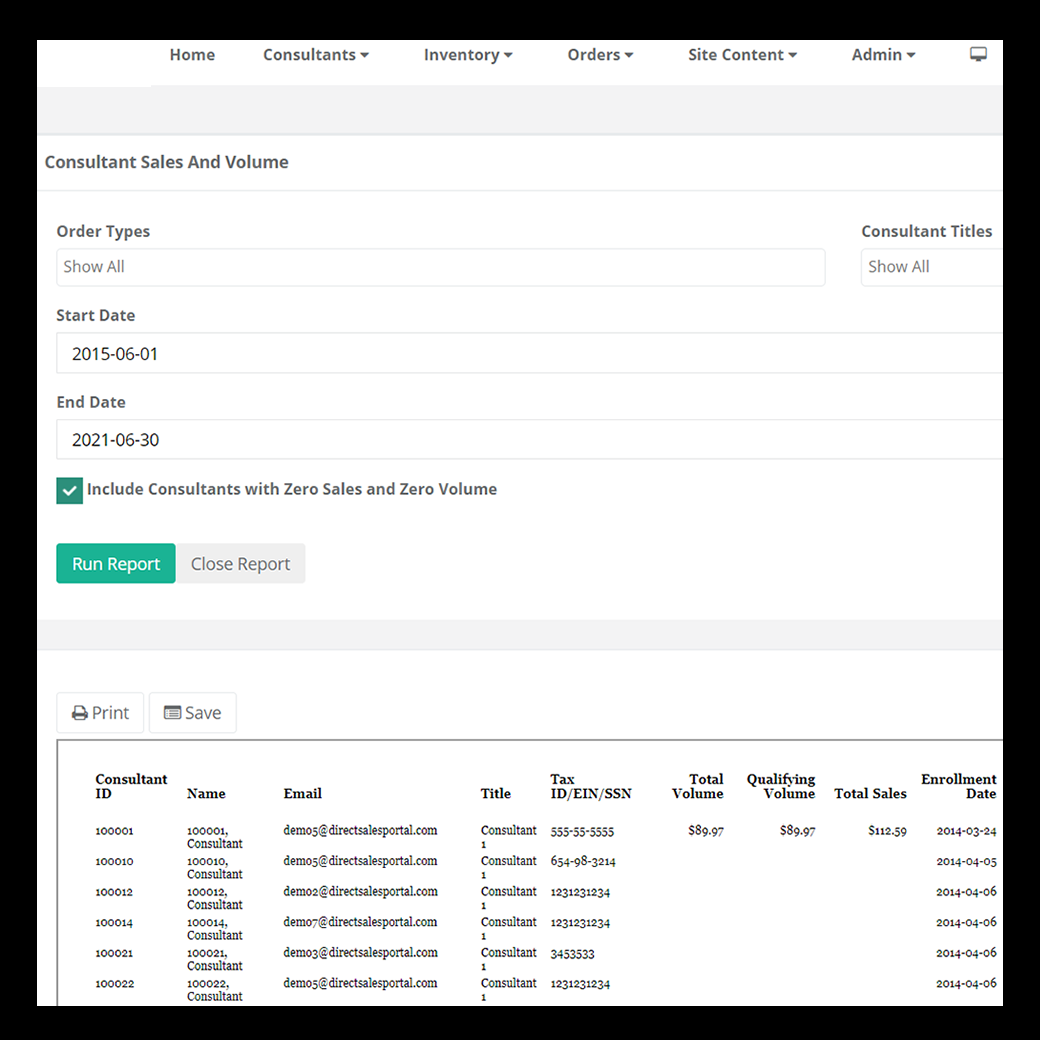1040x1040 pixels.
Task: Open the Order Types Show All dropdown
Action: pos(440,267)
